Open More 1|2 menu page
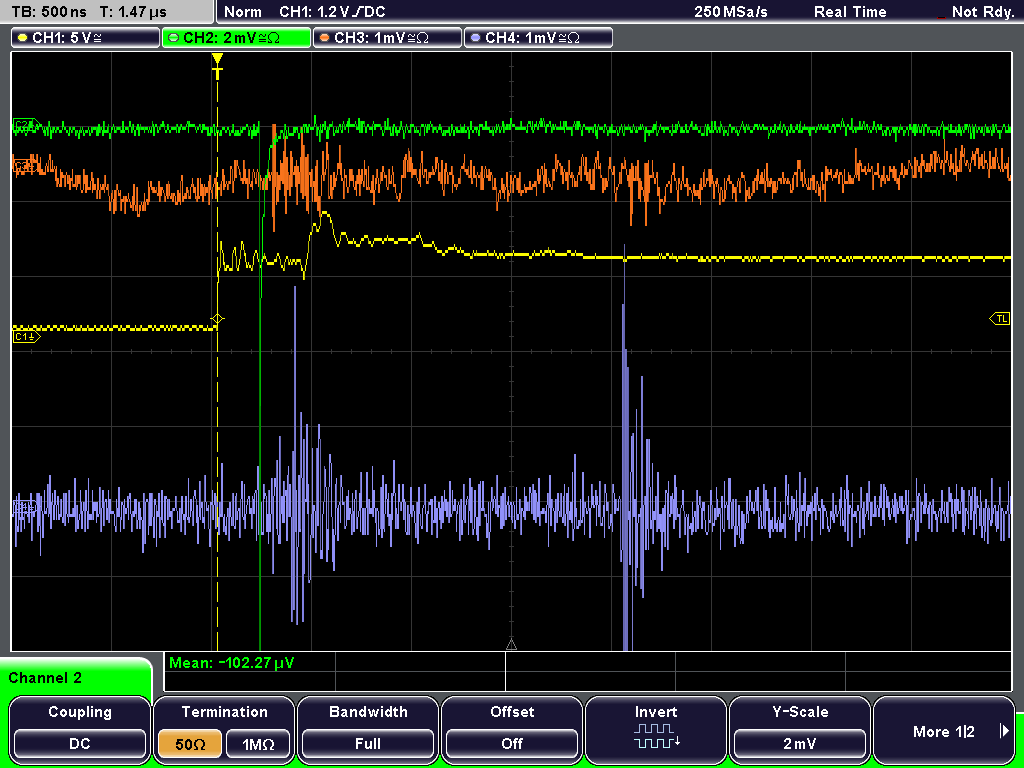Viewport: 1024px width, 768px height. click(944, 728)
